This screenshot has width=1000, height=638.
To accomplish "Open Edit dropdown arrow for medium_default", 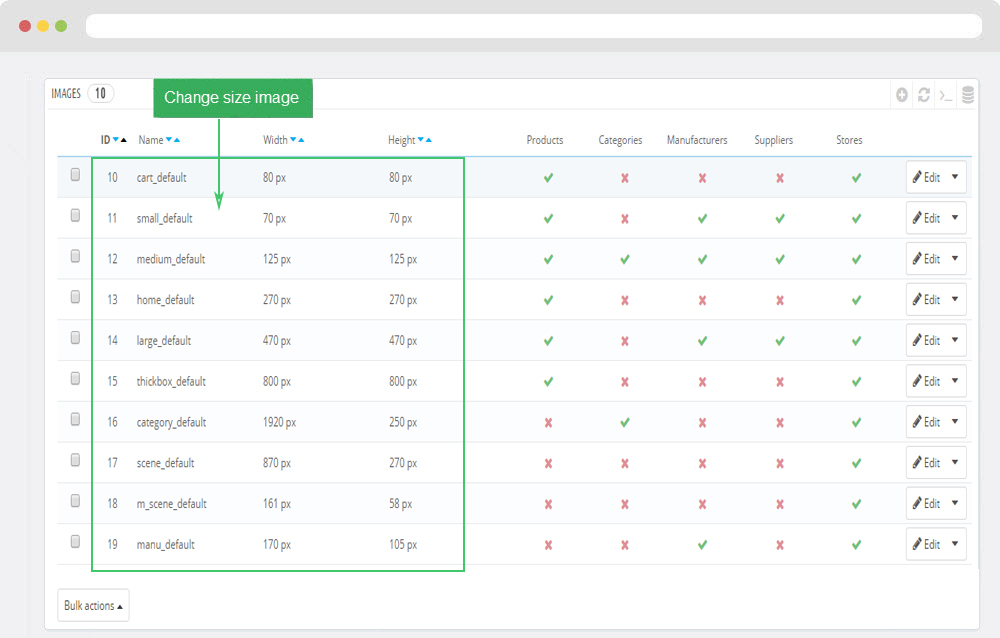I will coord(955,258).
